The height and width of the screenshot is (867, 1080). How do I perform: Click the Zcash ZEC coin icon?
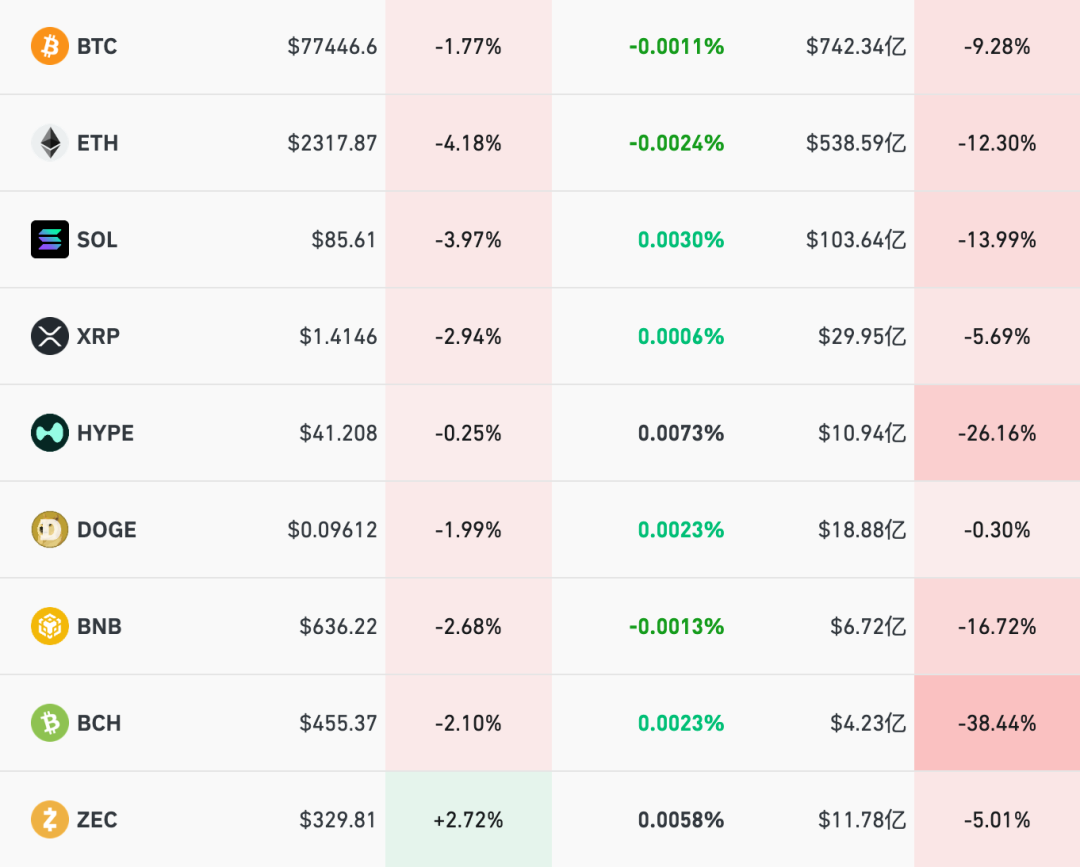[50, 820]
